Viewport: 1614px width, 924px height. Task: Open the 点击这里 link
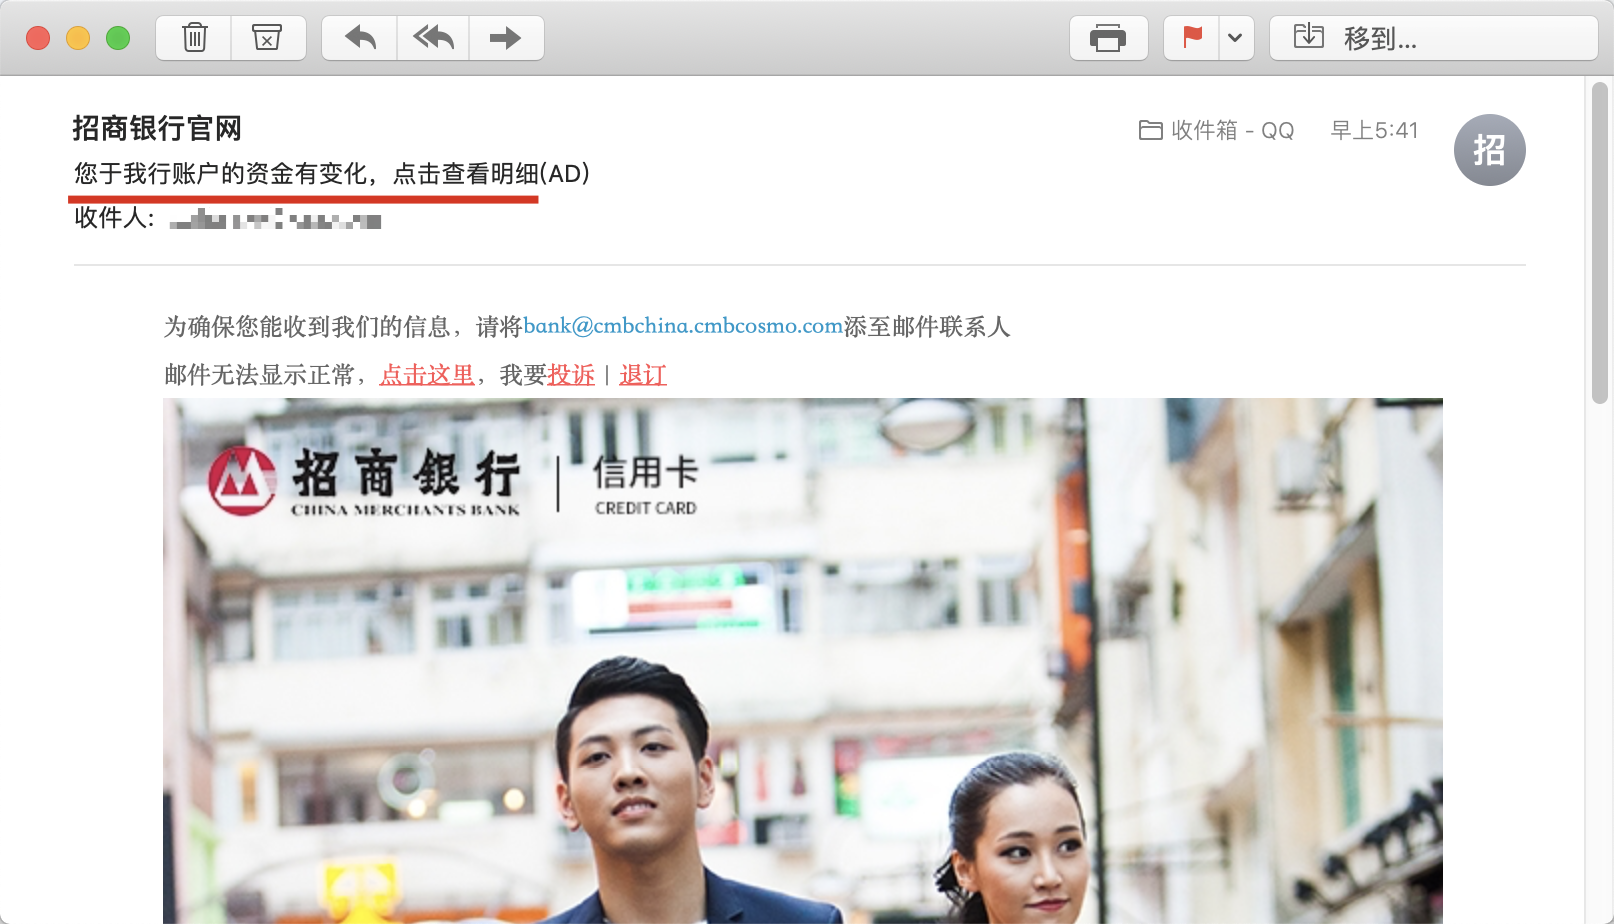(x=427, y=375)
